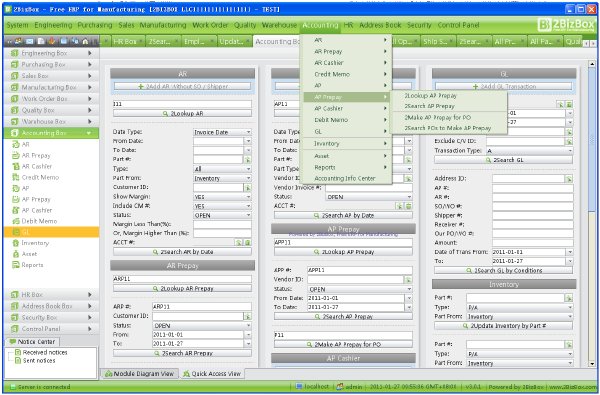
Task: Open the Warehouse menu in menu bar
Action: (x=279, y=25)
